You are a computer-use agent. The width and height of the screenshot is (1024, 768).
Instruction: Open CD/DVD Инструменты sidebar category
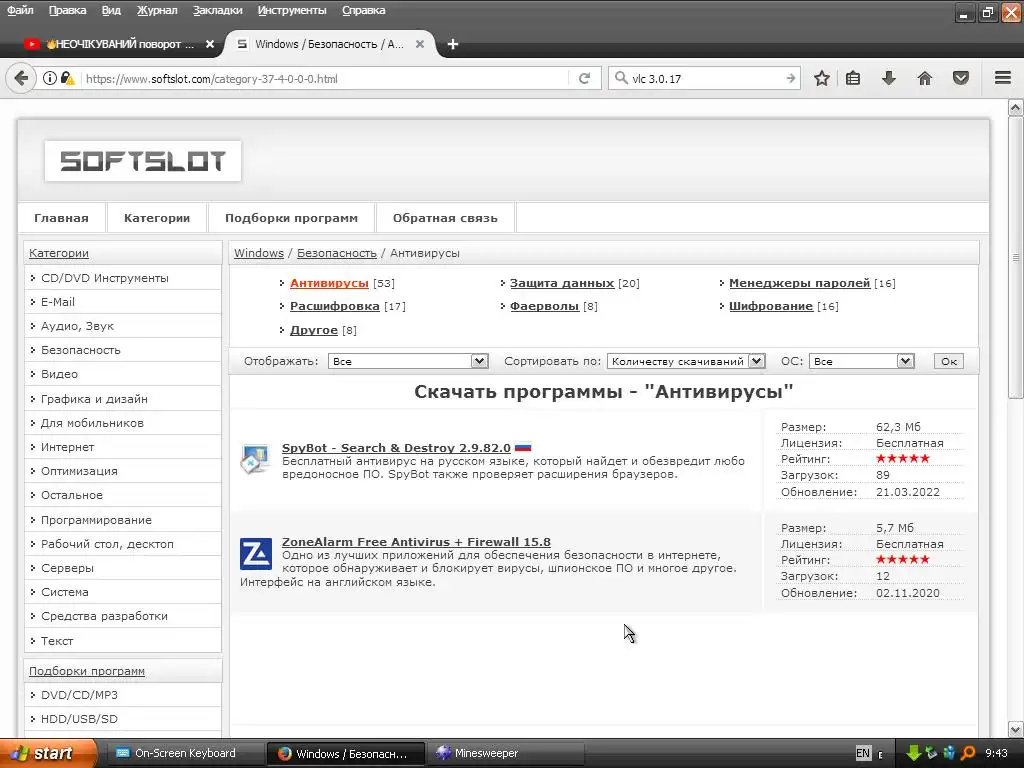pyautogui.click(x=123, y=278)
